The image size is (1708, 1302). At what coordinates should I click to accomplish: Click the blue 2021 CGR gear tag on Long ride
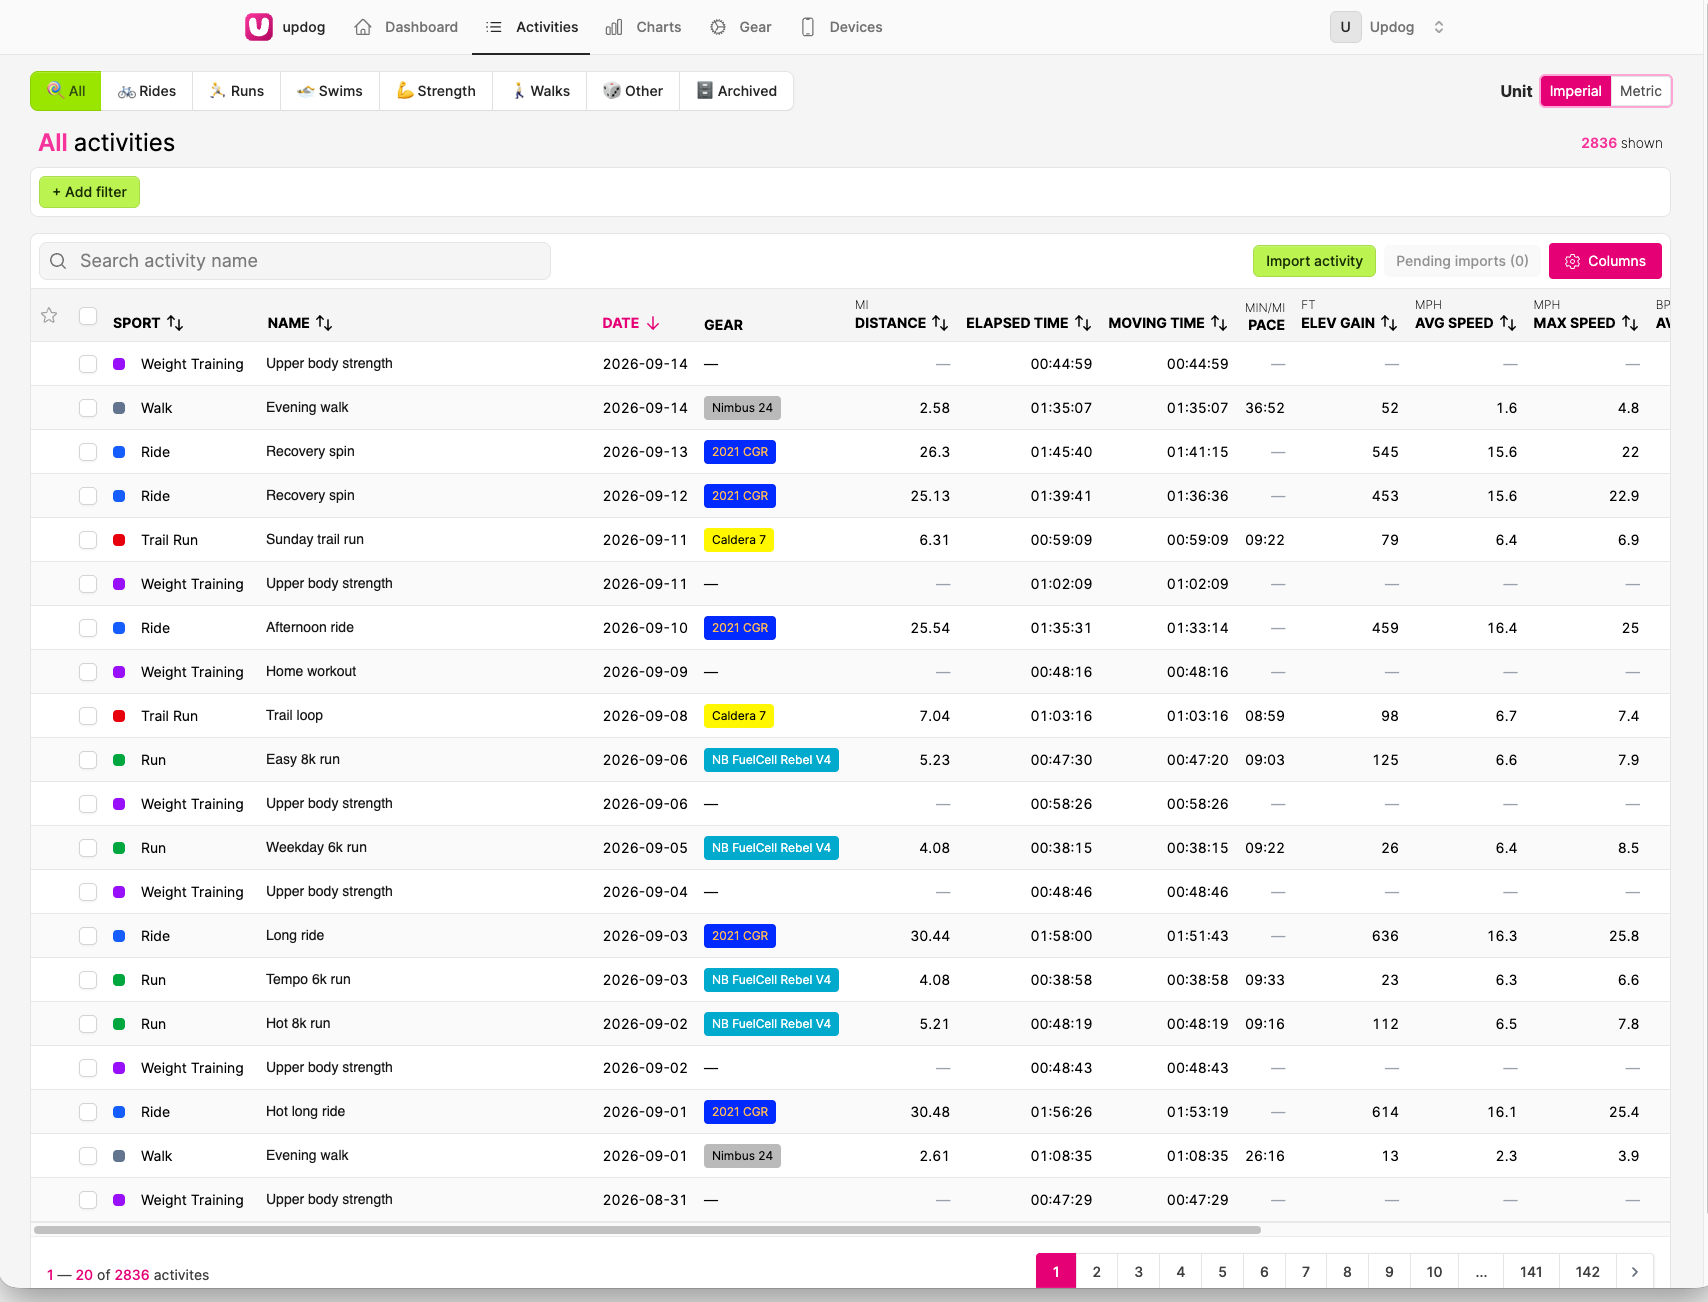(x=740, y=936)
